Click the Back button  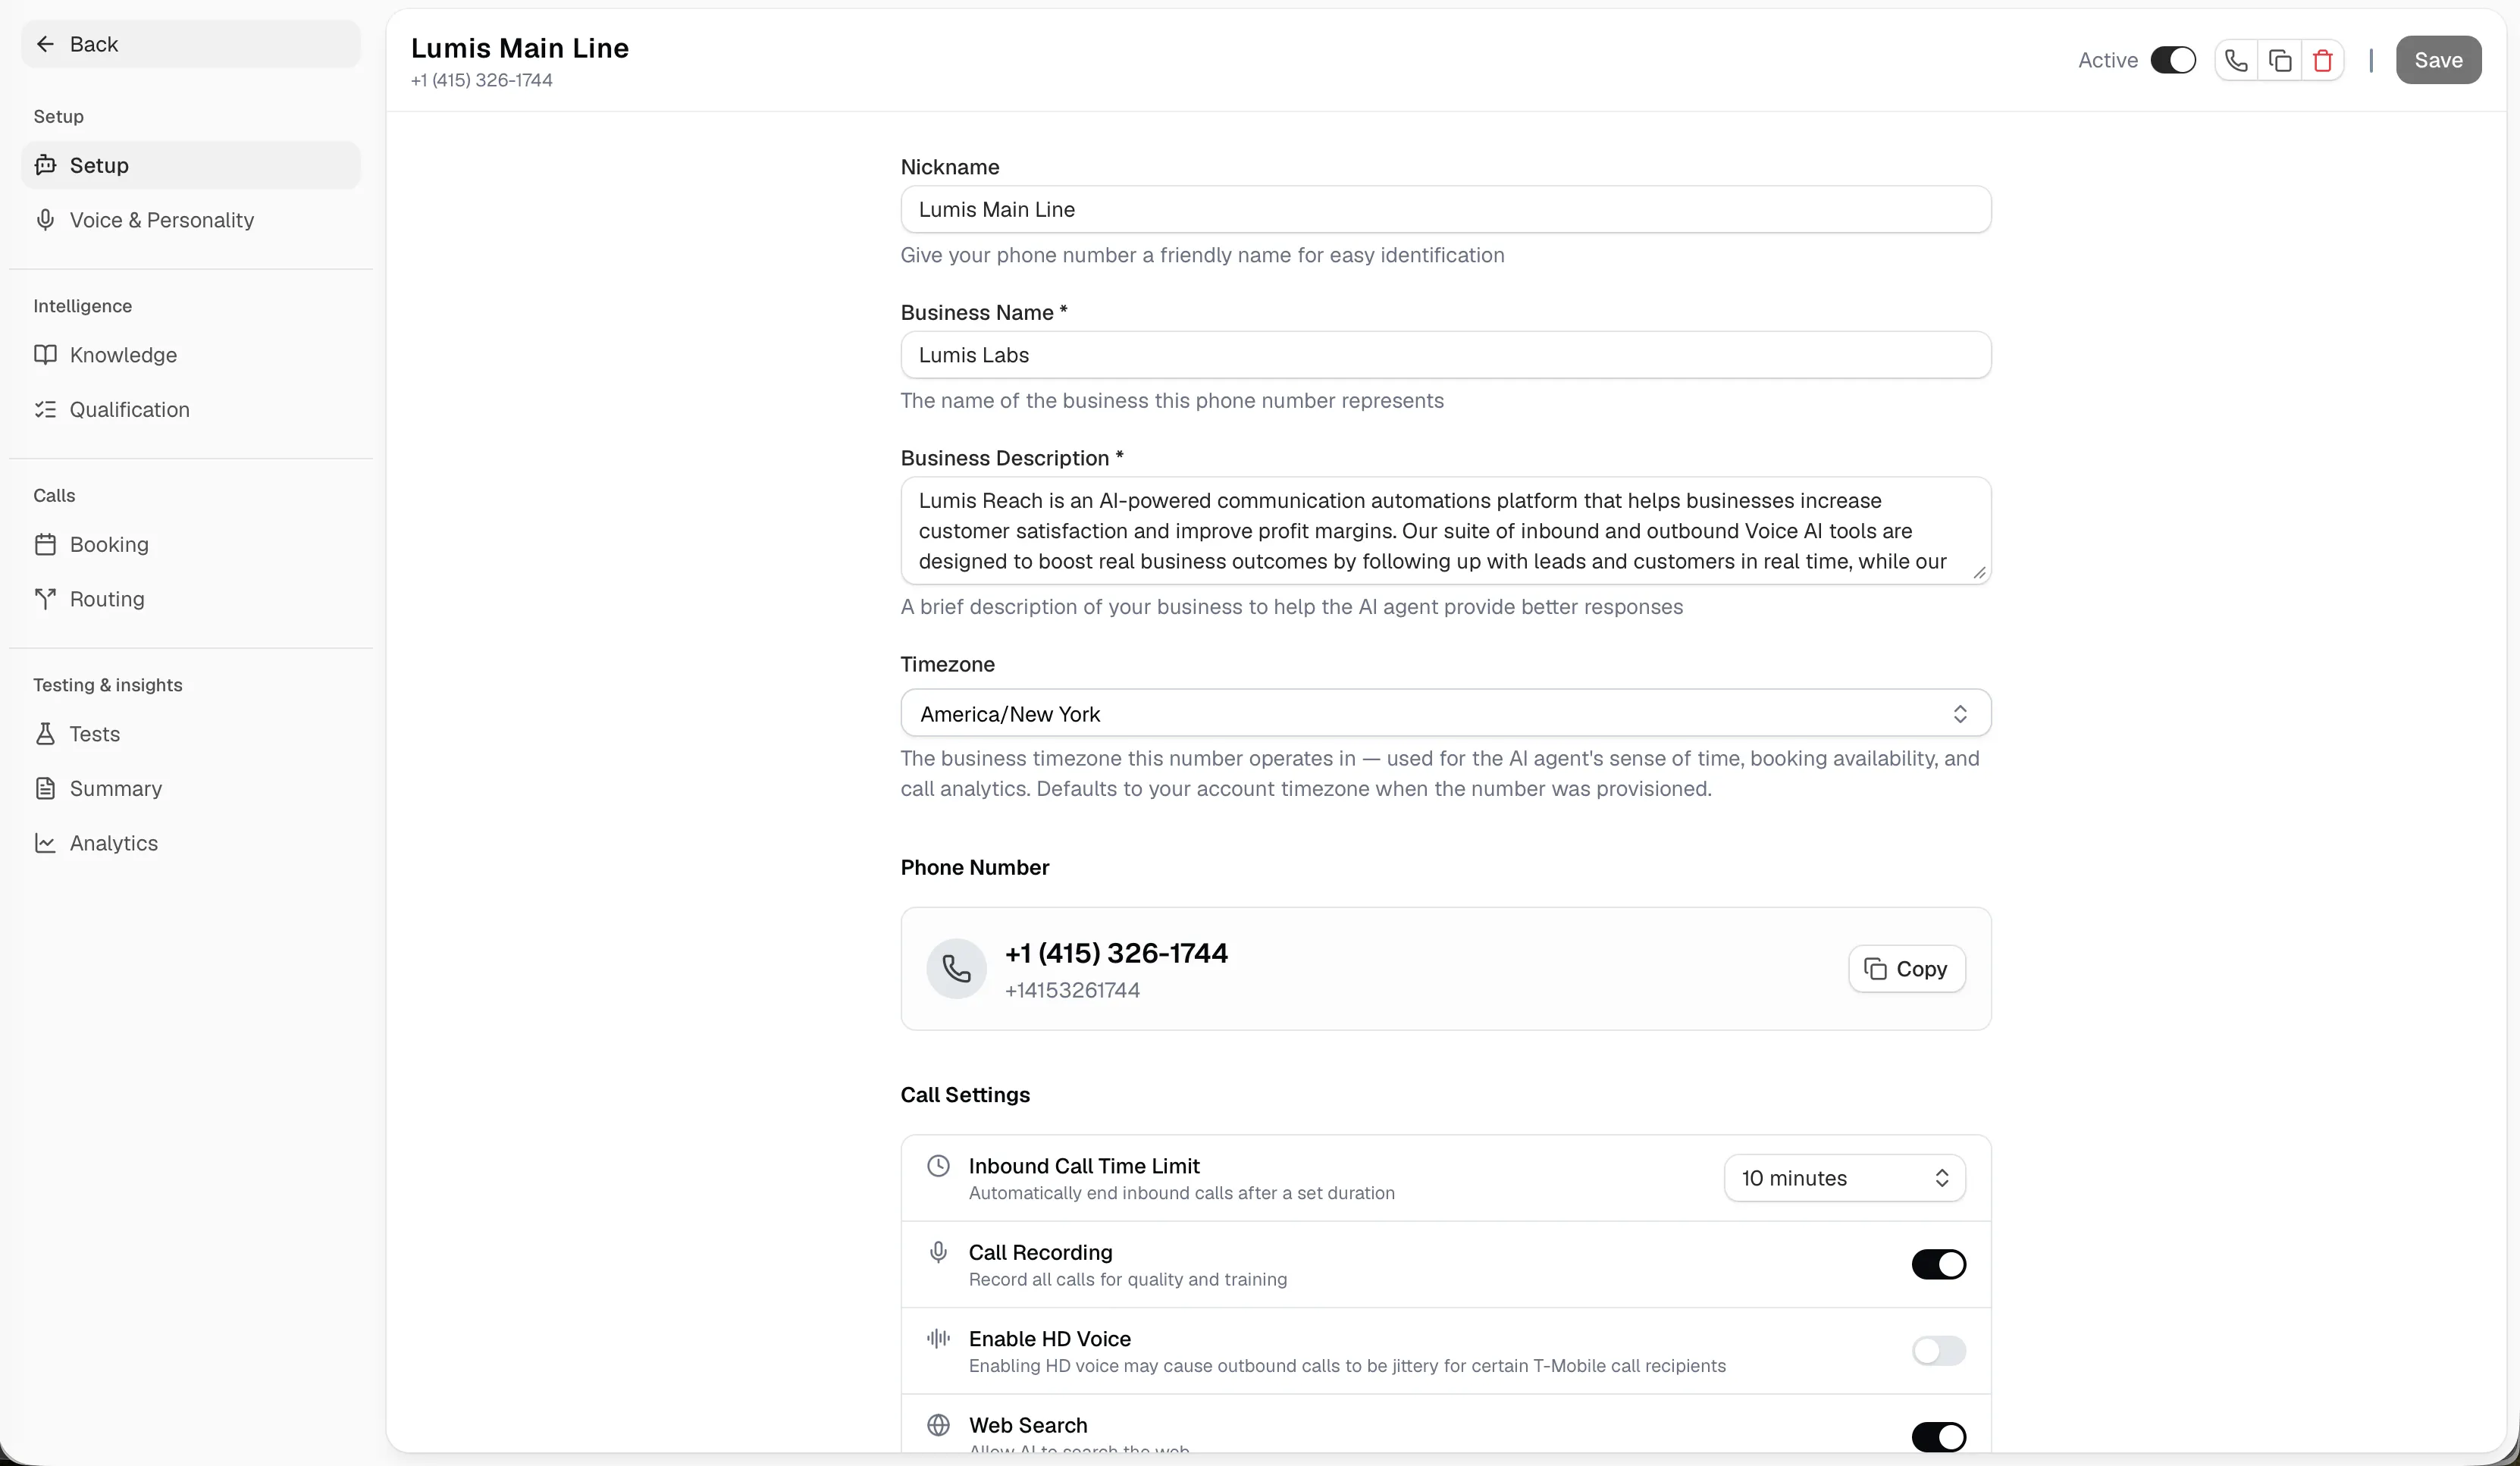[190, 44]
